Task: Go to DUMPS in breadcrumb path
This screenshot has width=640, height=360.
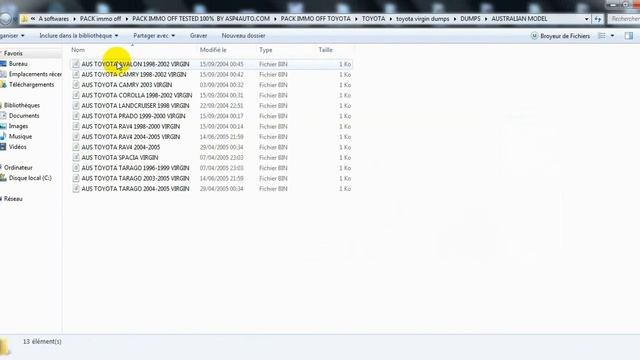Action: 470,19
